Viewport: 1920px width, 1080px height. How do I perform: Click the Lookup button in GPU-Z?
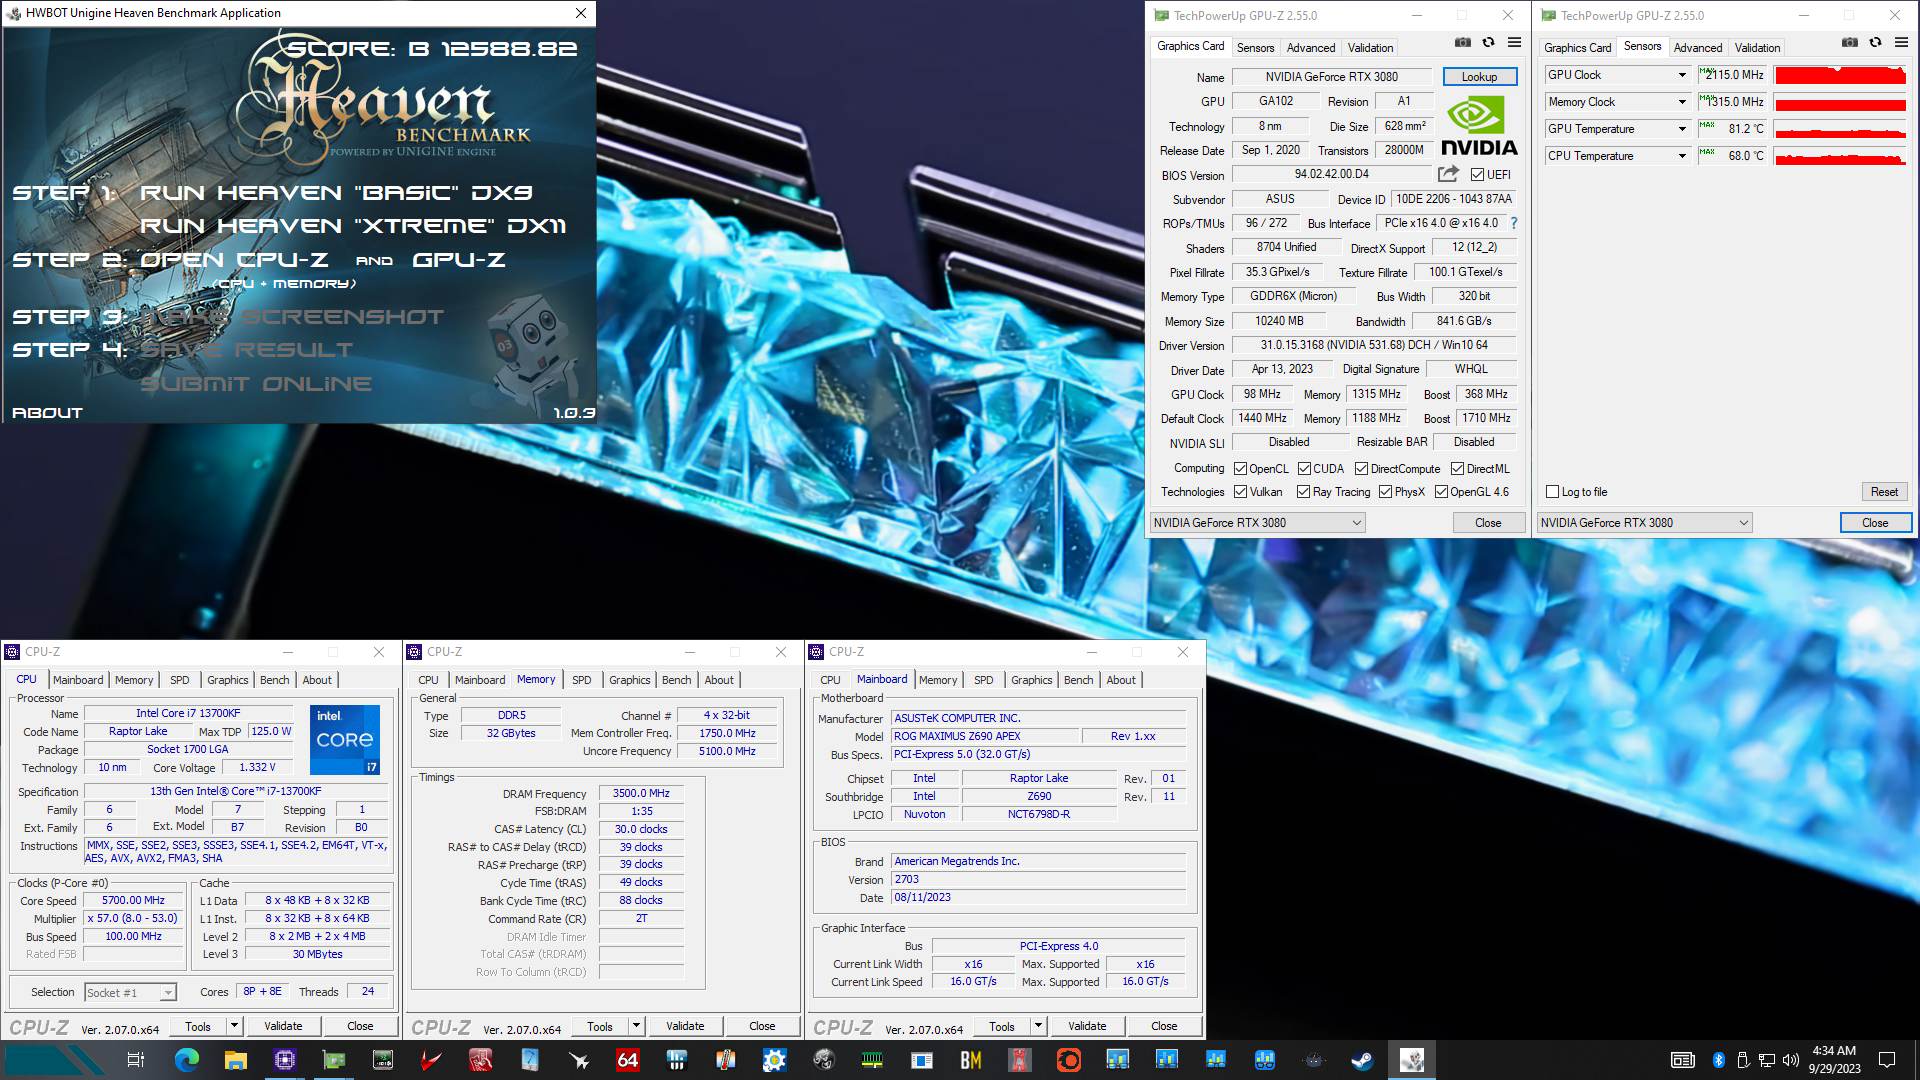coord(1479,77)
